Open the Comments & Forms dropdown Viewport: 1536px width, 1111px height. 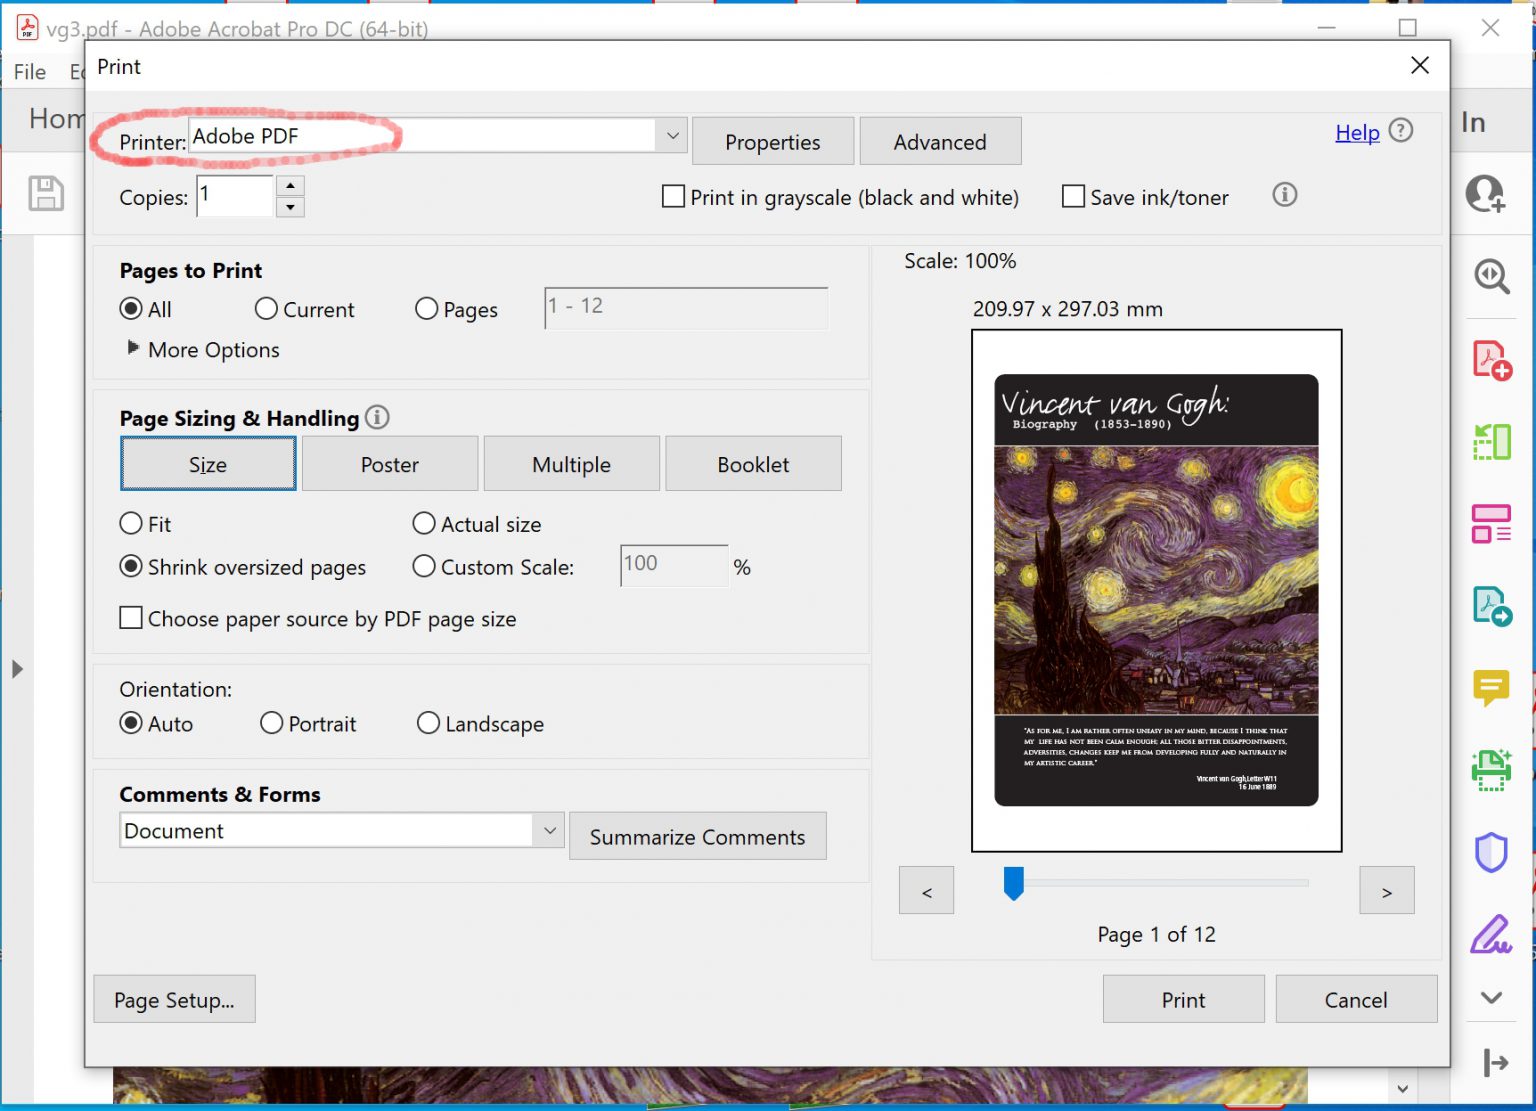[x=548, y=830]
